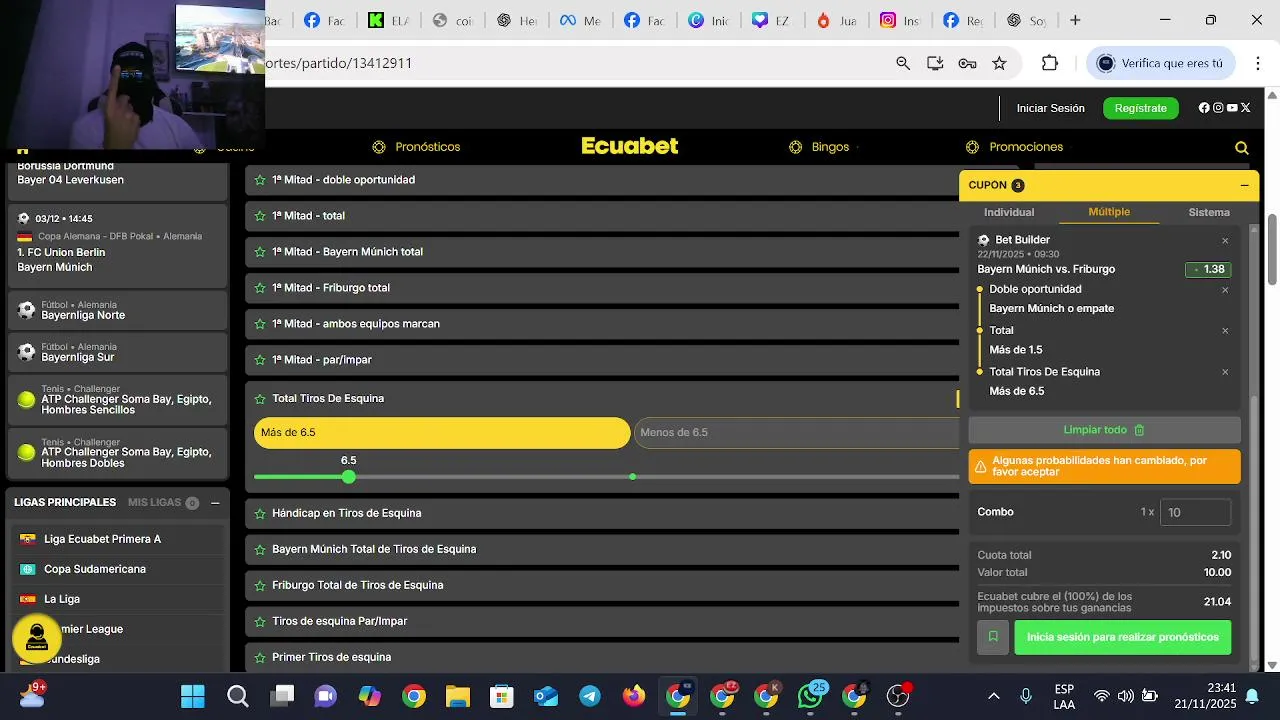The width and height of the screenshot is (1280, 720).
Task: Switch to the Individual coupon tab
Action: pyautogui.click(x=1009, y=212)
